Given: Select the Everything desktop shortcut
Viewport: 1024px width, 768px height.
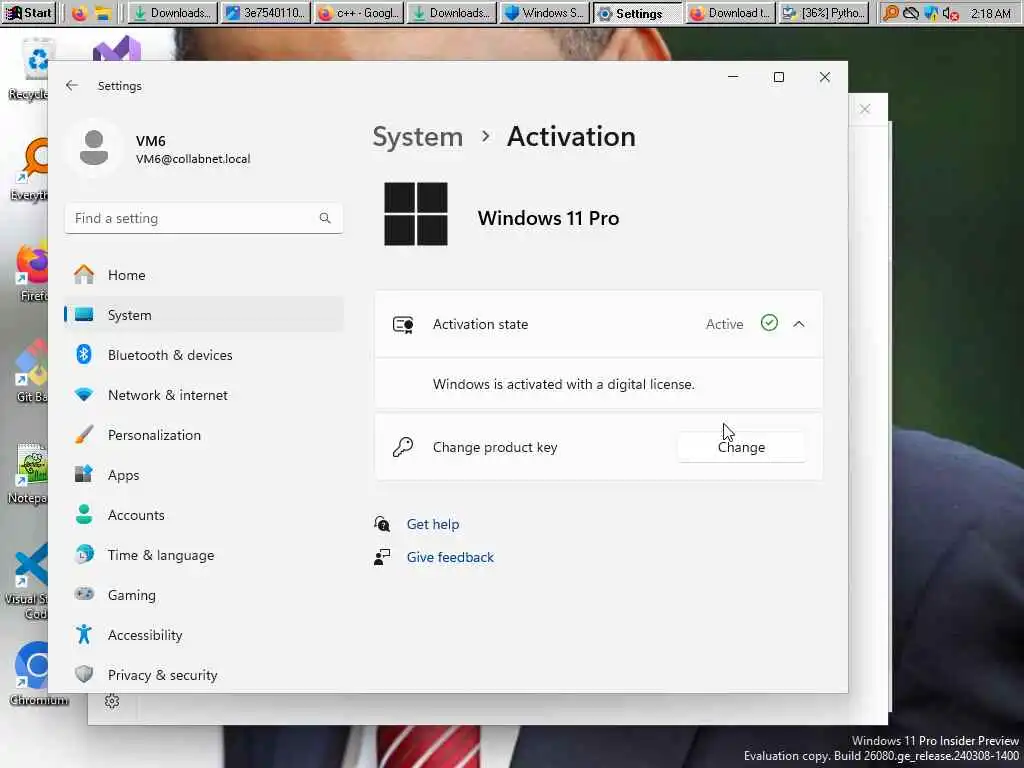Looking at the screenshot, I should (x=27, y=168).
